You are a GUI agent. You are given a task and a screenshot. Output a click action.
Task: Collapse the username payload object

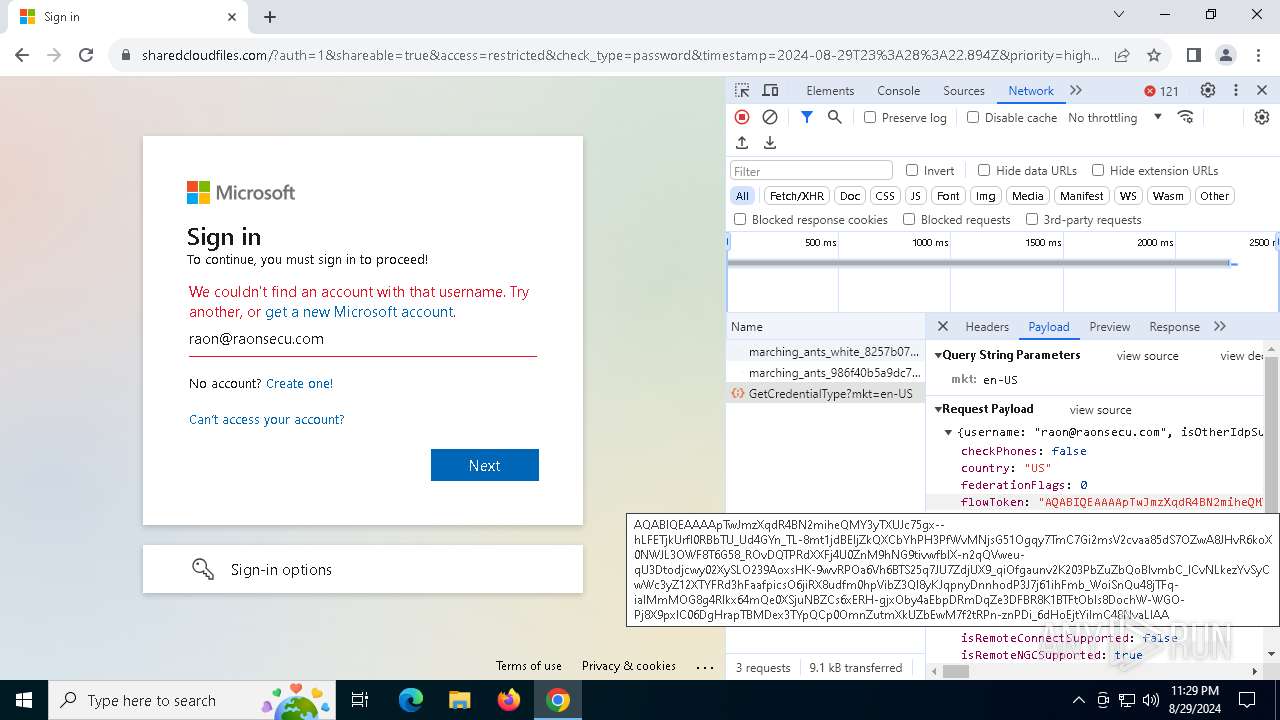point(948,432)
